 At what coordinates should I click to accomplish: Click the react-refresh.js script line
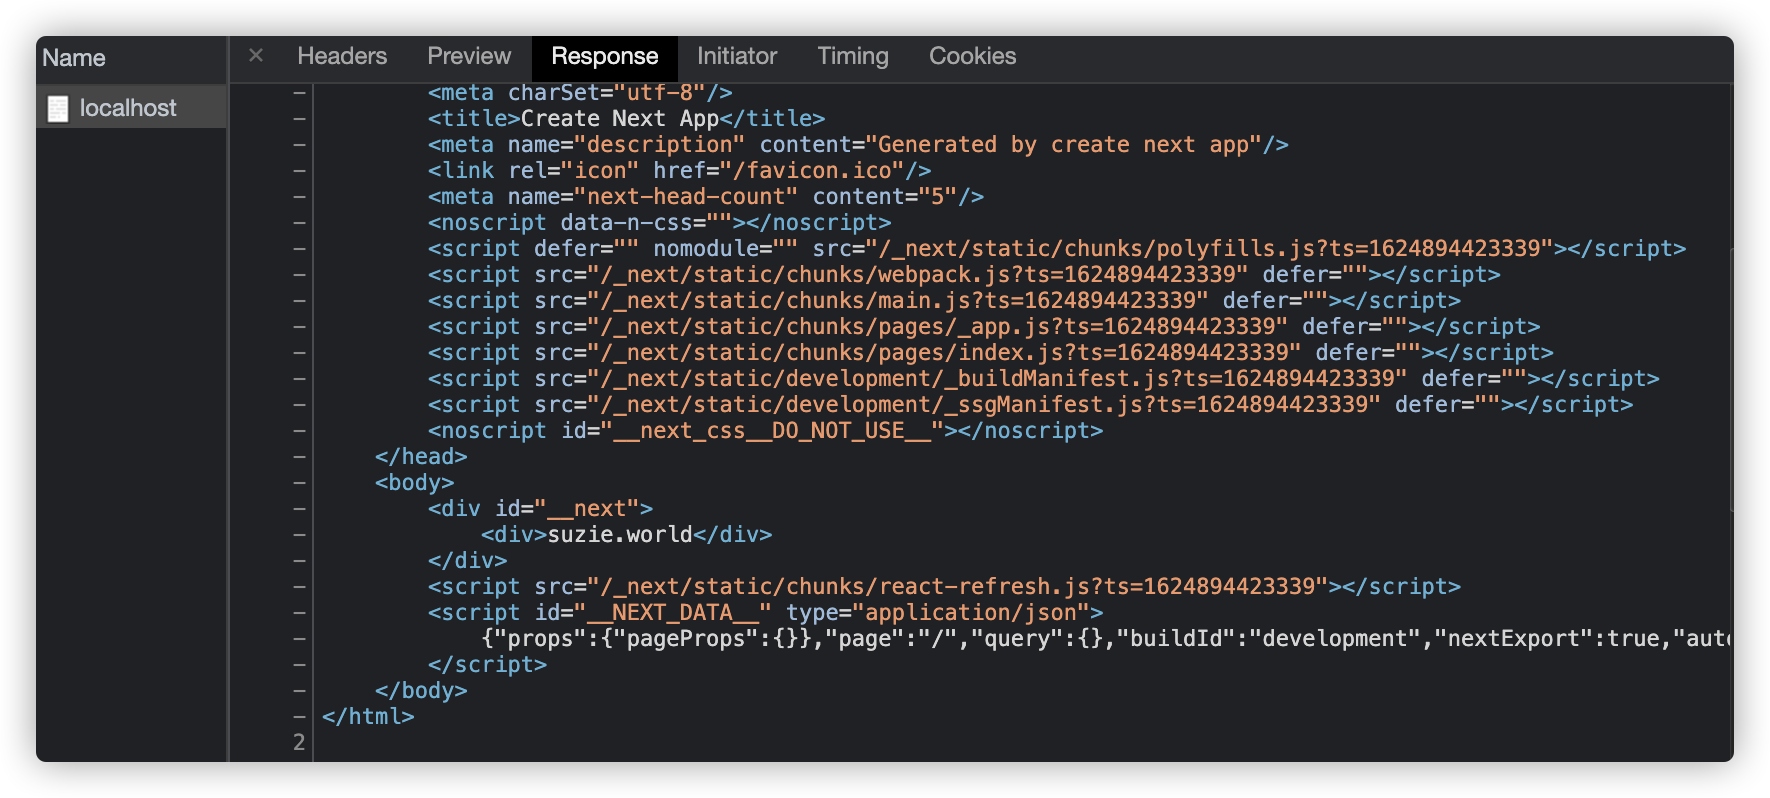click(944, 587)
